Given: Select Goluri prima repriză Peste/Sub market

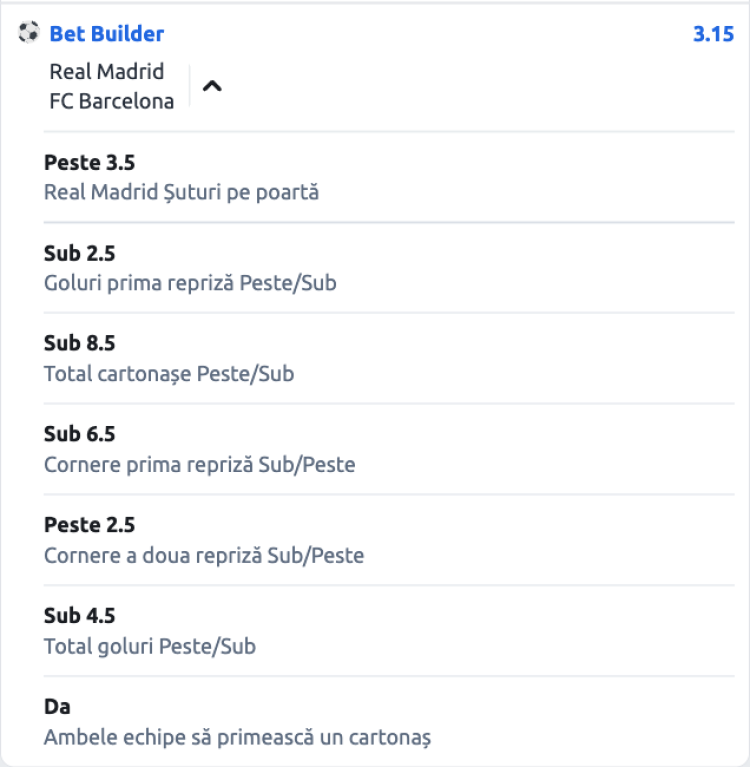Looking at the screenshot, I should pyautogui.click(x=190, y=283).
